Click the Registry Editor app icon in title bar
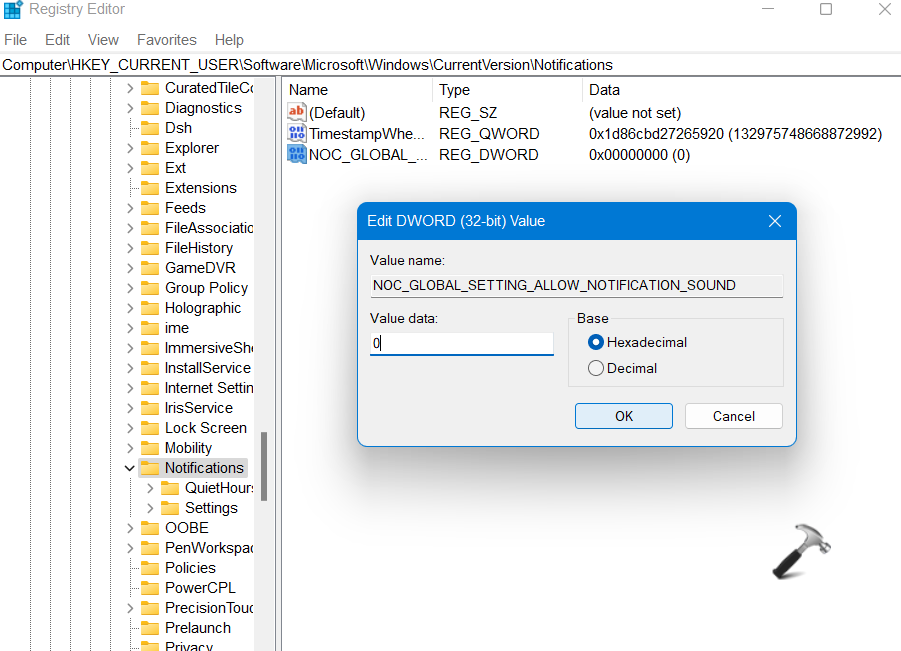901x651 pixels. [12, 10]
